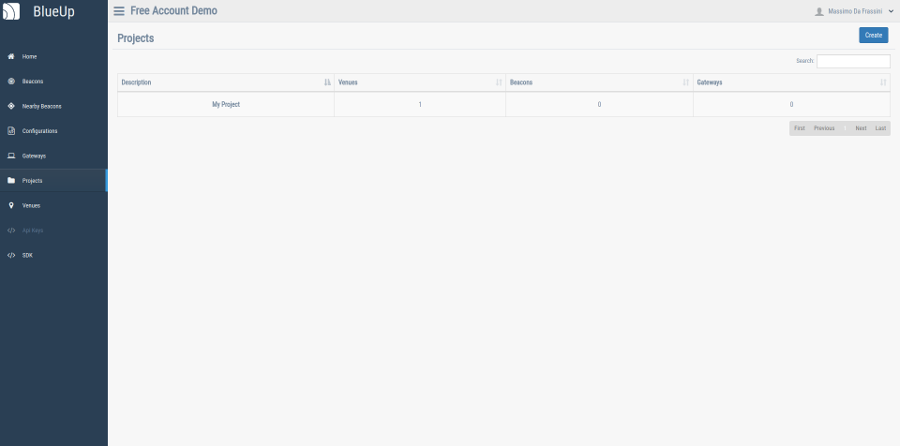Click the Massimo Da Frassini username

click(855, 11)
